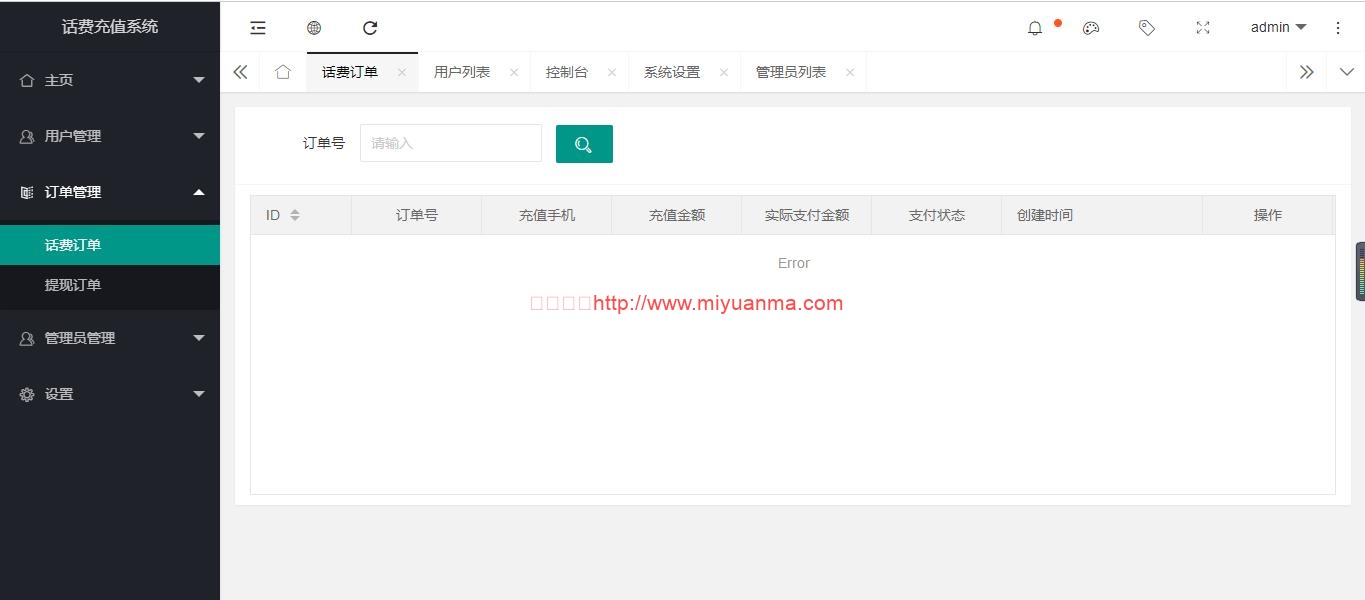1365x600 pixels.
Task: Refresh the page with the reload icon
Action: click(x=370, y=28)
